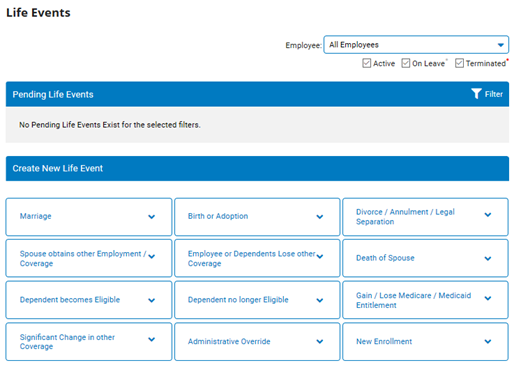Expand the Dependent no longer Eligible chevron
The height and width of the screenshot is (372, 514).
click(320, 300)
